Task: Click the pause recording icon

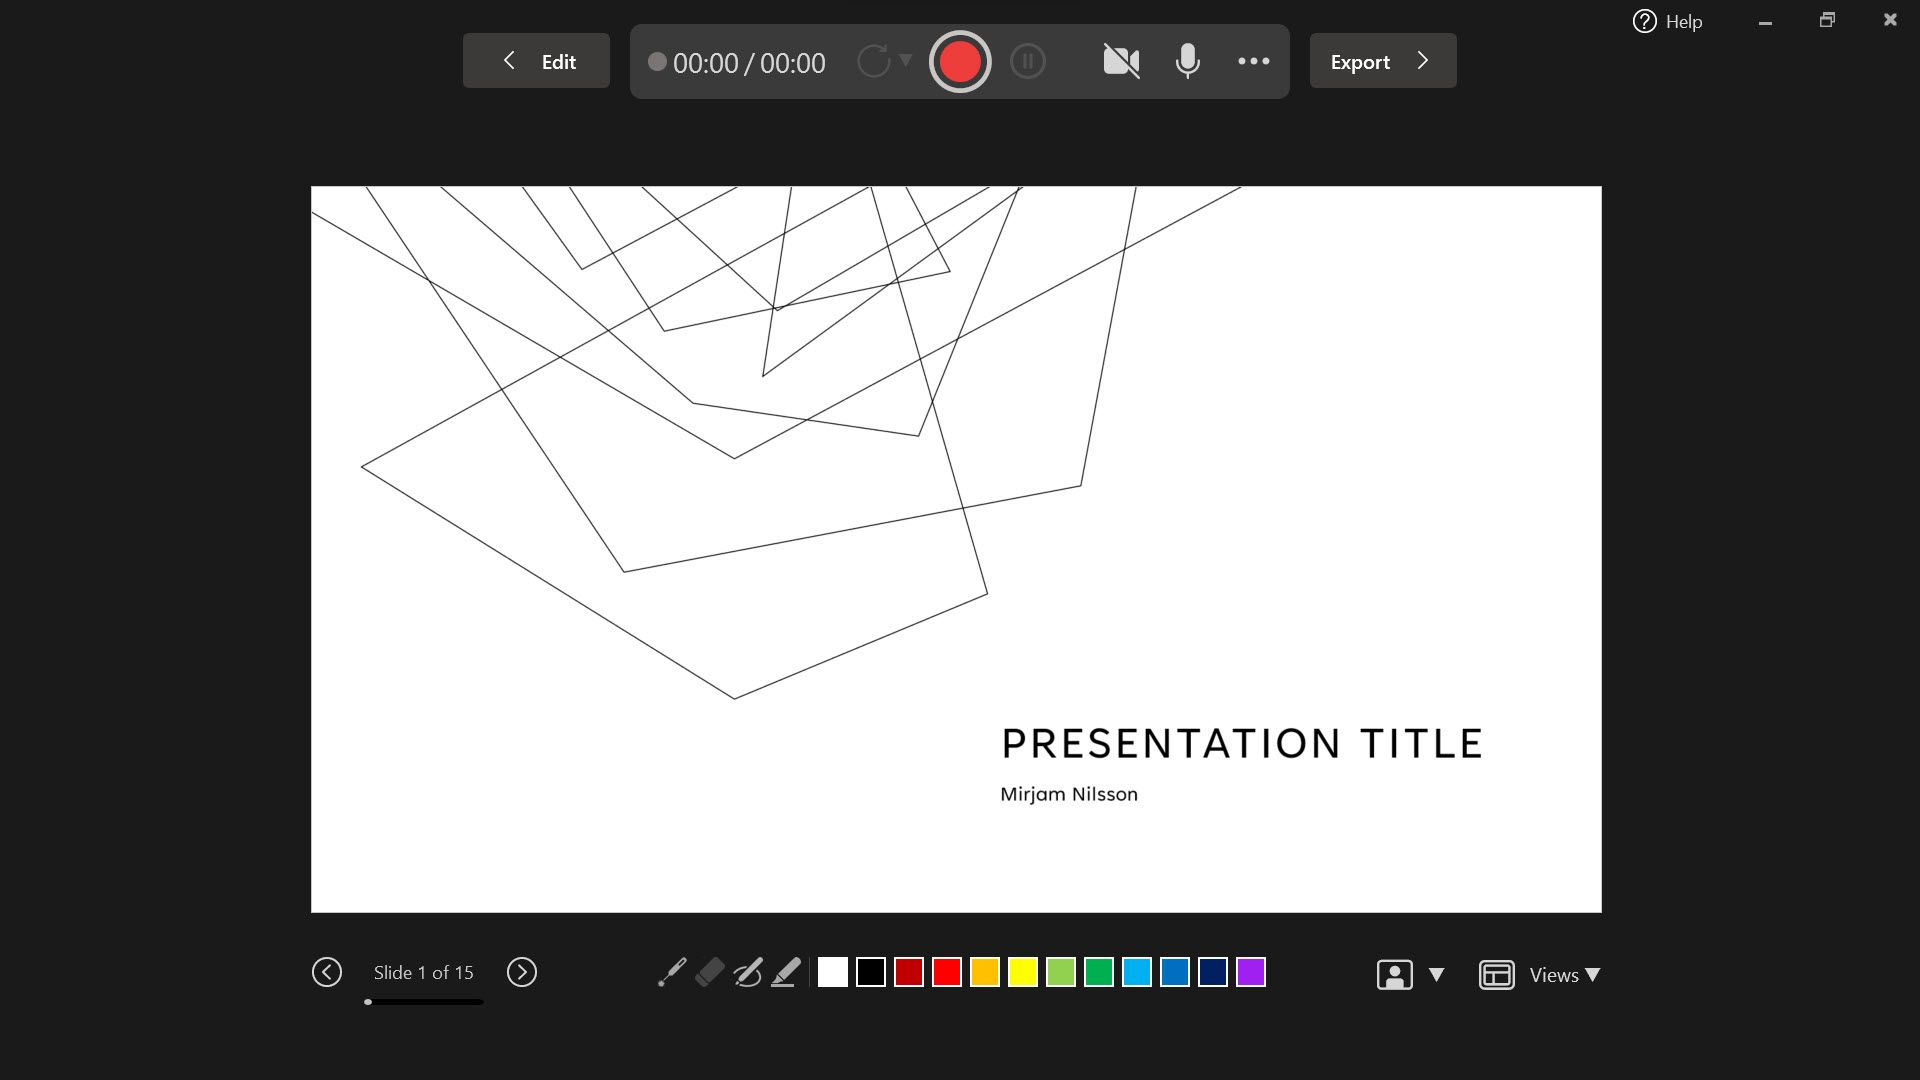Action: tap(1028, 61)
